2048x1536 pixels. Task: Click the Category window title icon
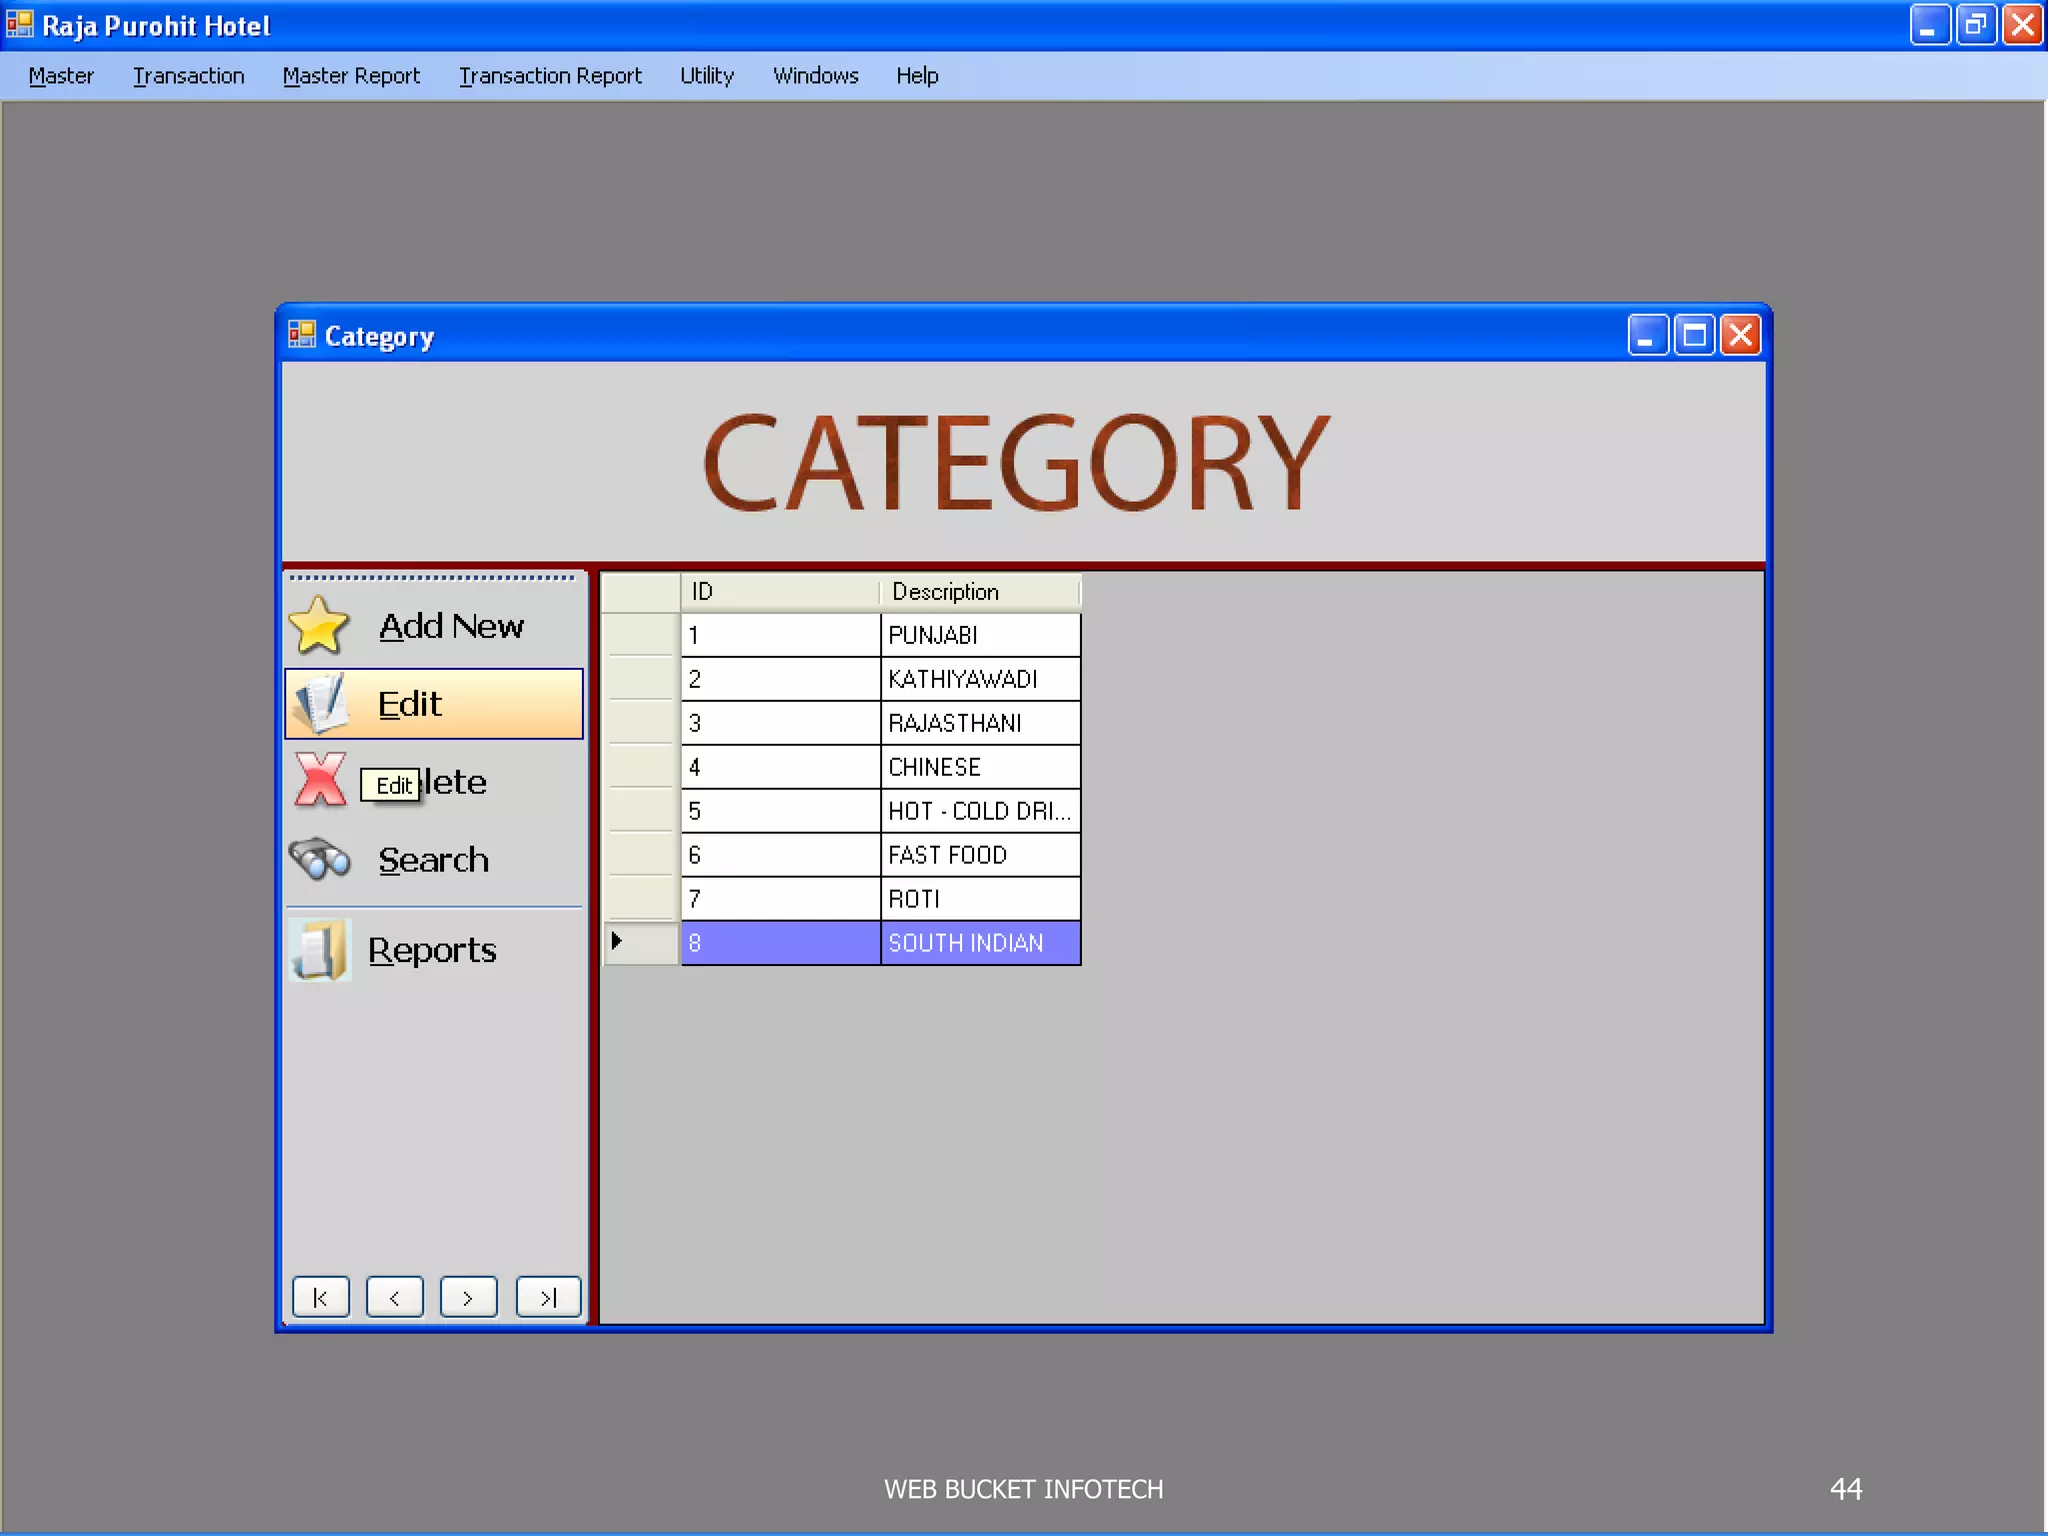click(302, 334)
